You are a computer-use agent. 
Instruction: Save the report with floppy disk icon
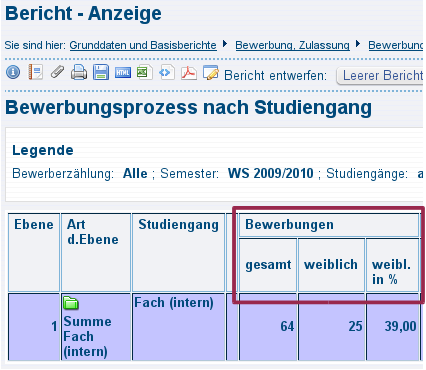pos(101,72)
